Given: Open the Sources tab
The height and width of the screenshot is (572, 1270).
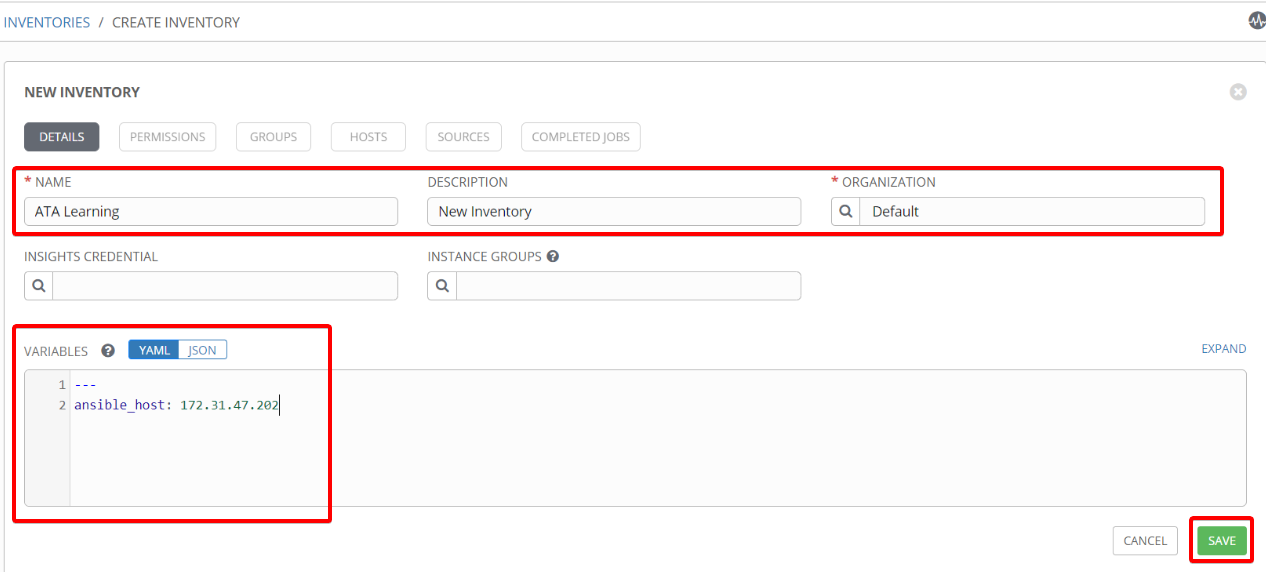Looking at the screenshot, I should (x=464, y=137).
